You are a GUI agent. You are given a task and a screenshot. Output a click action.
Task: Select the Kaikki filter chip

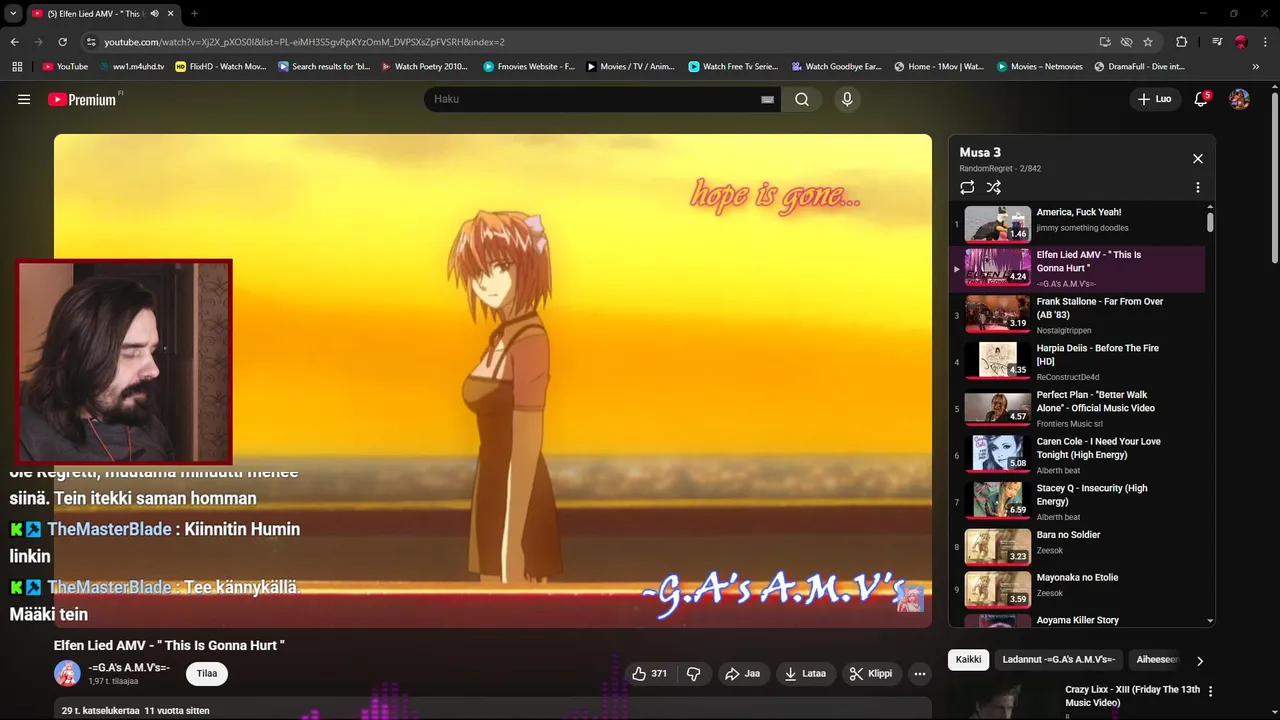(968, 660)
